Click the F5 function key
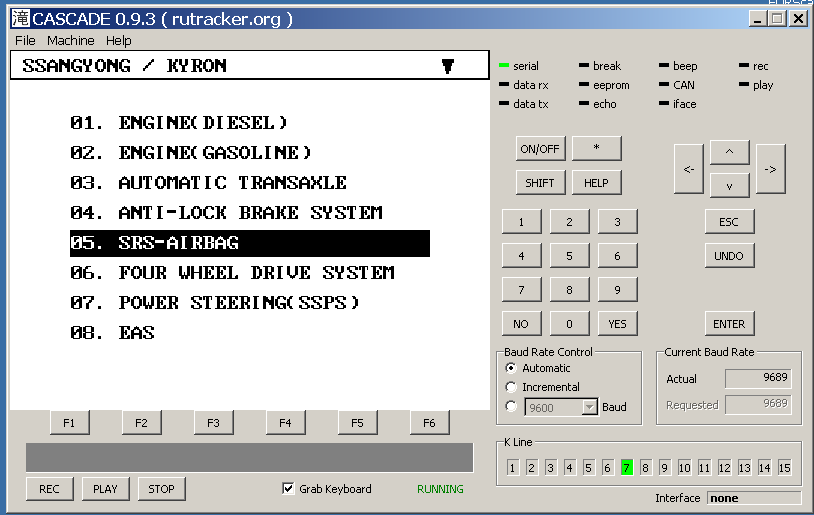This screenshot has width=814, height=515. click(x=357, y=423)
